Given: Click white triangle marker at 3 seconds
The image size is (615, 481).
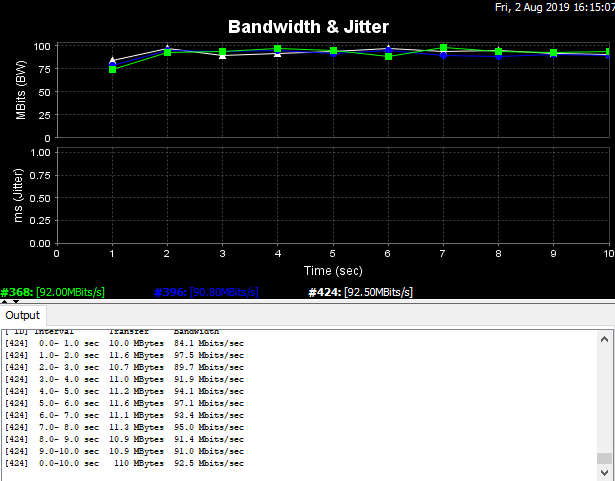Looking at the screenshot, I should 222,56.
